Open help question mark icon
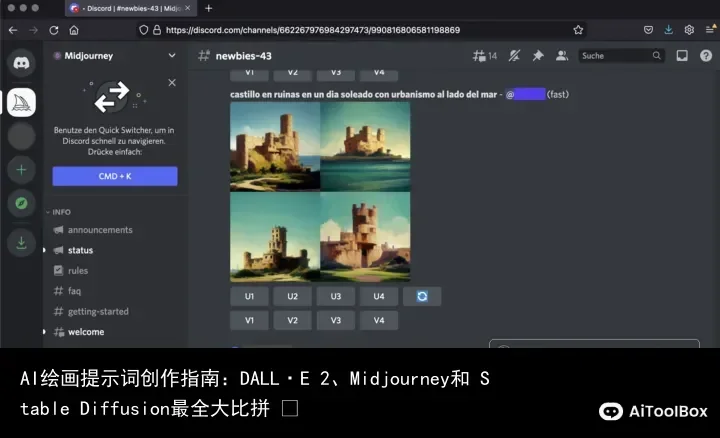Image resolution: width=720 pixels, height=438 pixels. pos(706,56)
